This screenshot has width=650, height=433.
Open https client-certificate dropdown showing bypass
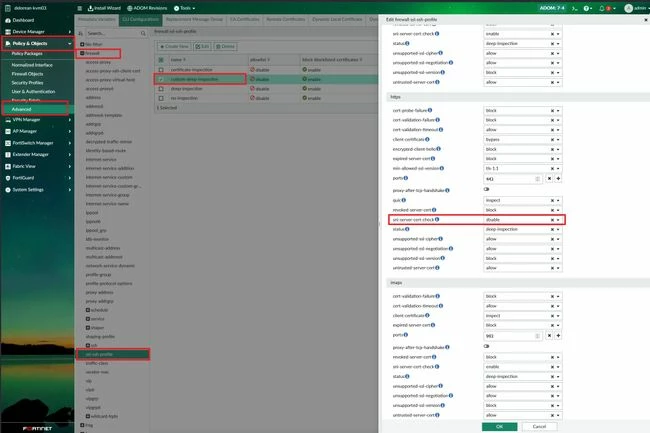(x=523, y=140)
